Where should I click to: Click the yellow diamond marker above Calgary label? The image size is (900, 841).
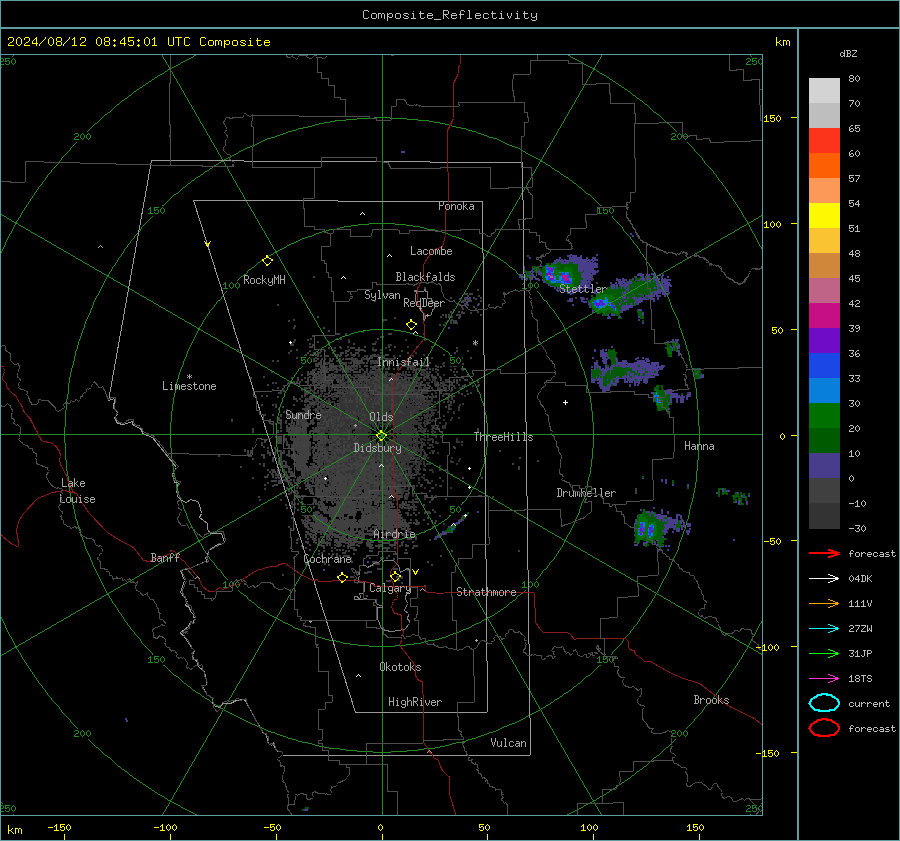point(395,576)
